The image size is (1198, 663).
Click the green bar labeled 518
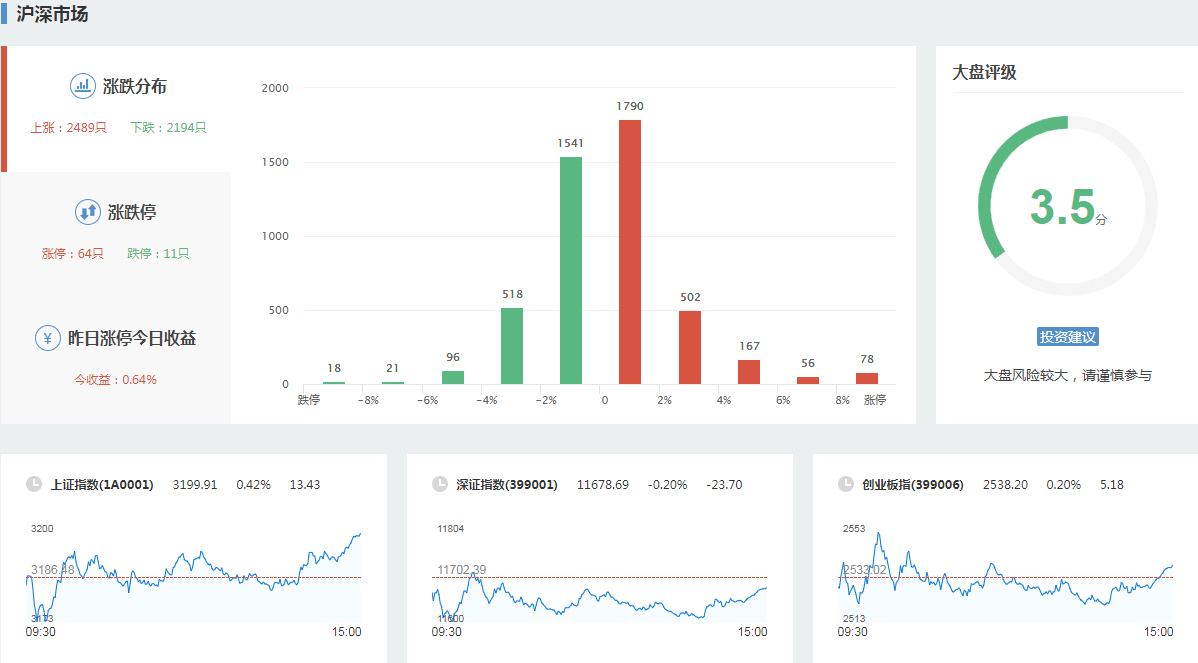(x=512, y=346)
